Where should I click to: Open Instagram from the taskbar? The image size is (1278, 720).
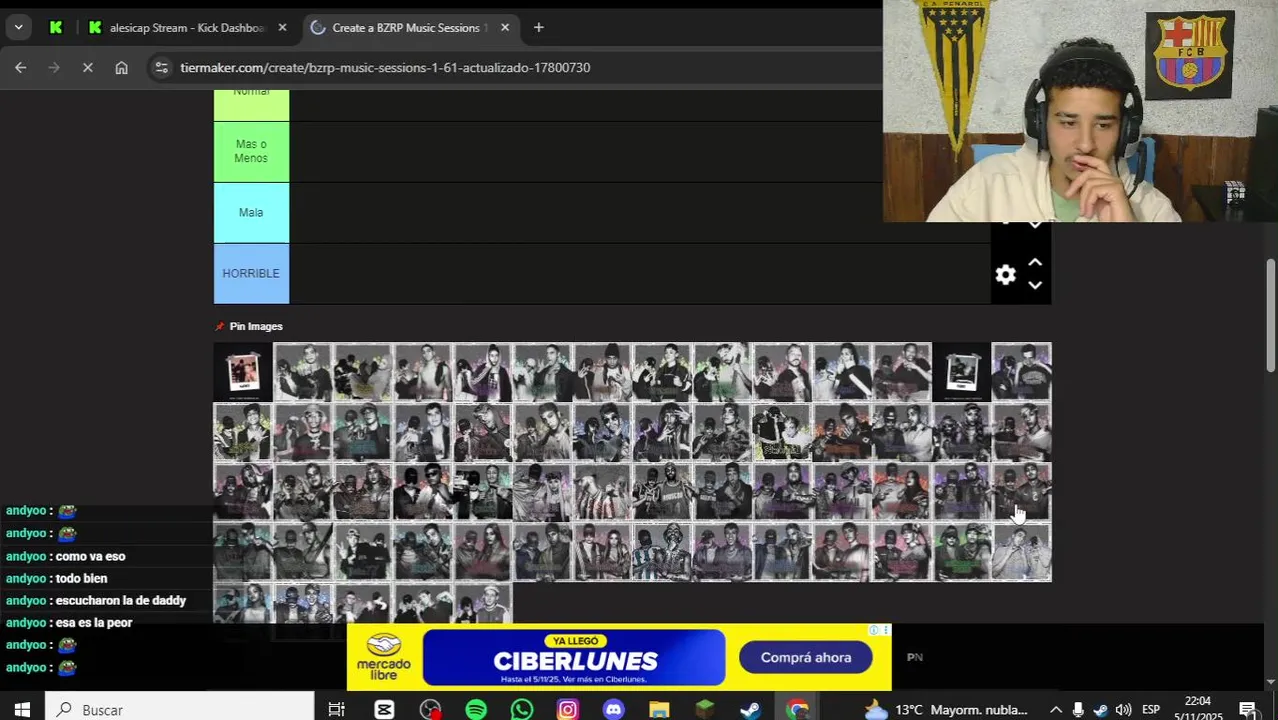[x=568, y=709]
